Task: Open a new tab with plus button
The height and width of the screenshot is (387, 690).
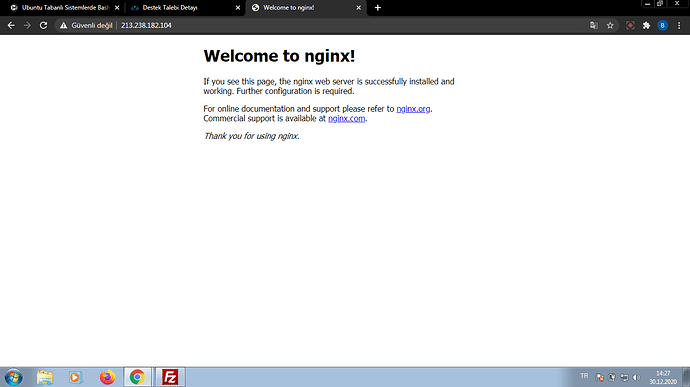Action: click(378, 7)
